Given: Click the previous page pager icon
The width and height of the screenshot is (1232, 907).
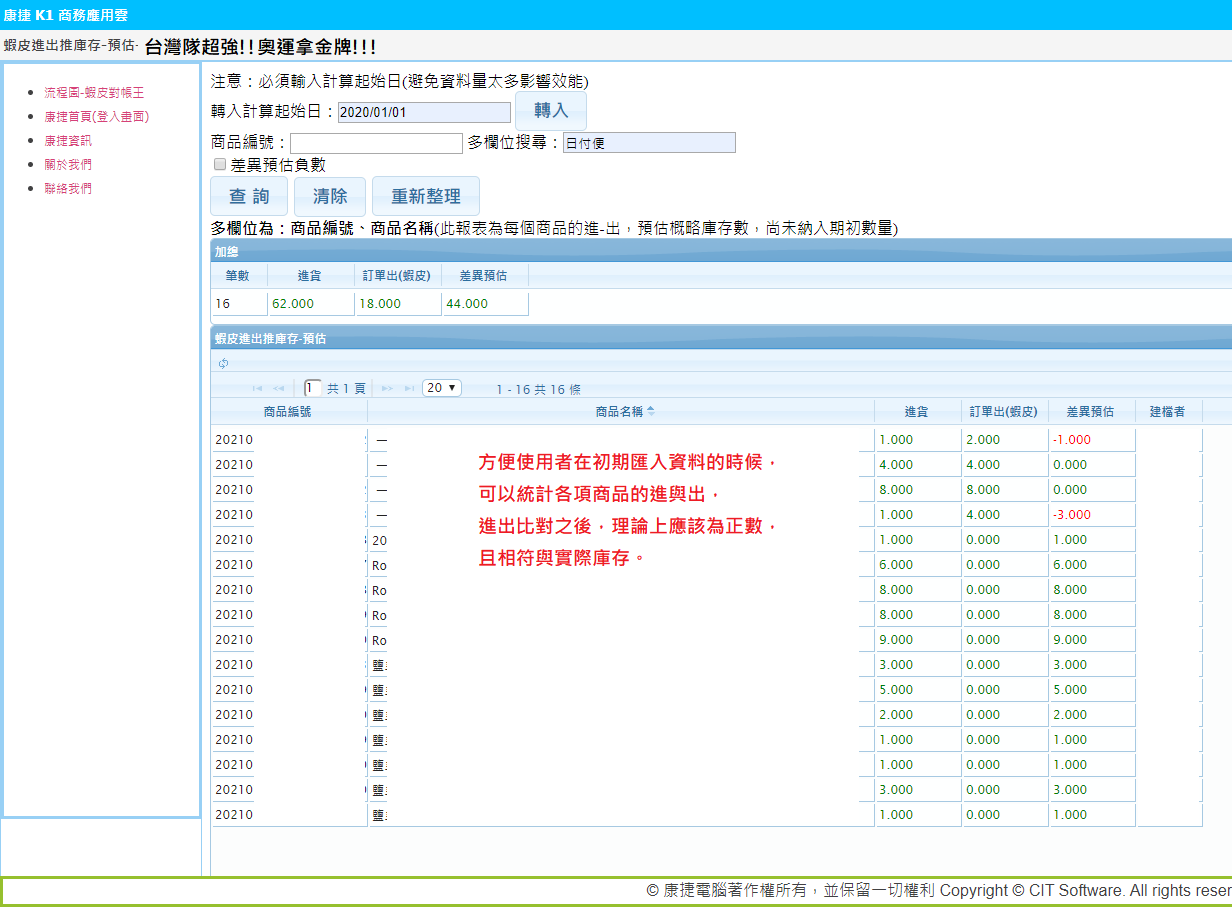Looking at the screenshot, I should [278, 388].
